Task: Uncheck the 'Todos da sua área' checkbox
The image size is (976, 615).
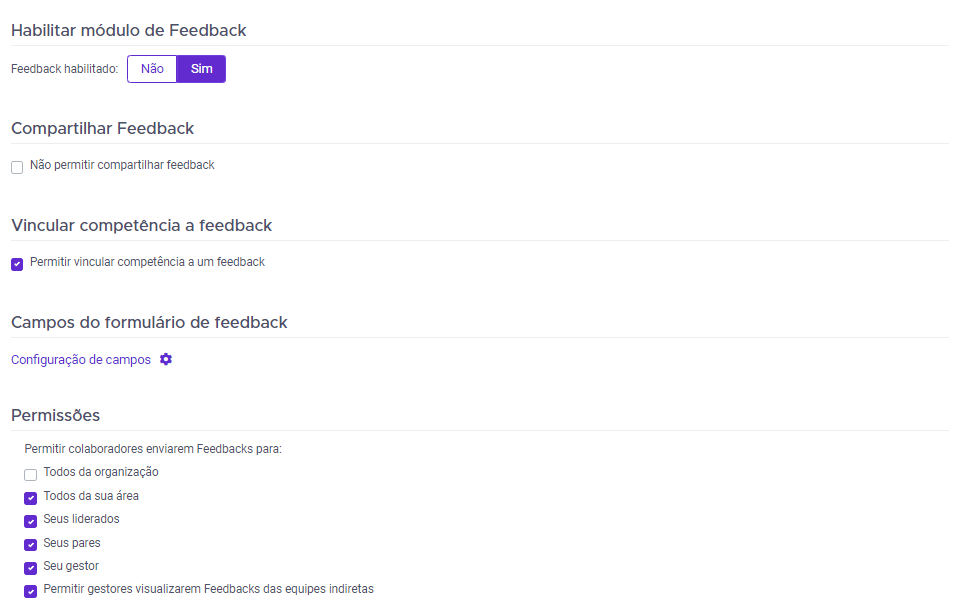Action: click(31, 498)
